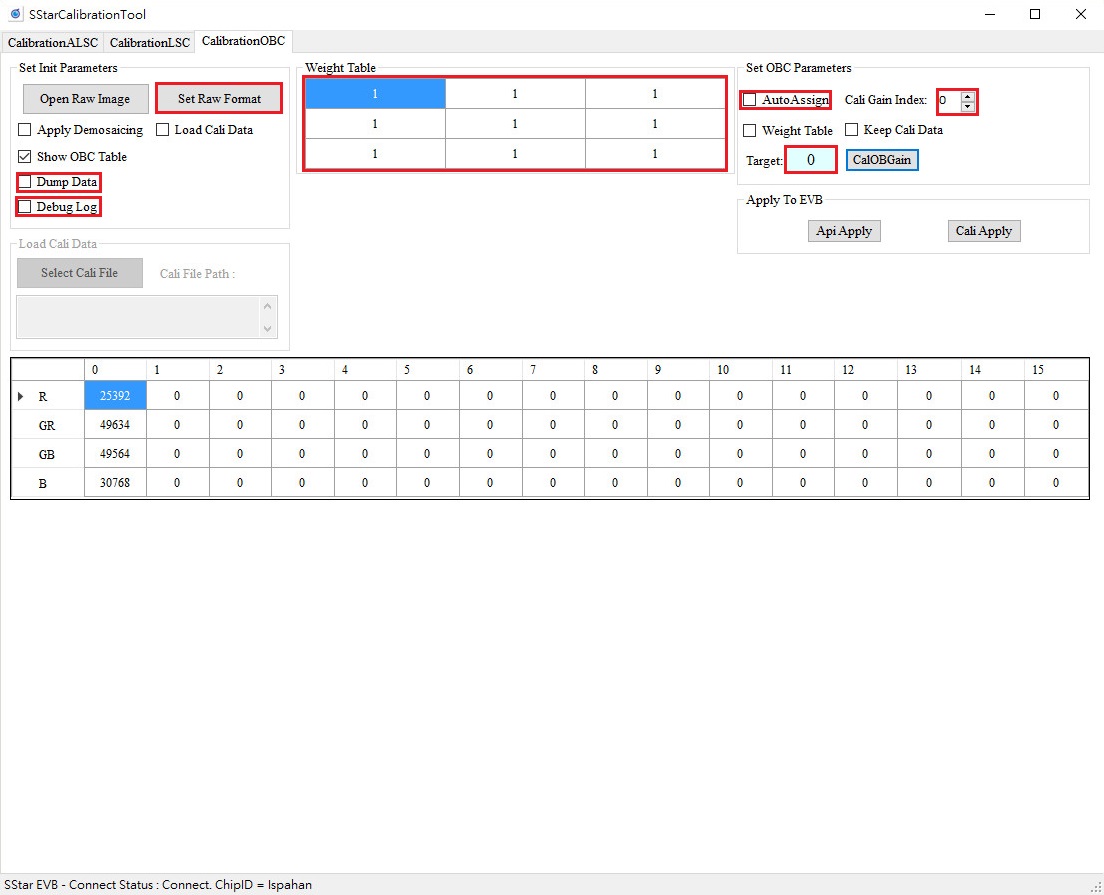
Task: Open the CalibrationLSC tab
Action: point(148,42)
